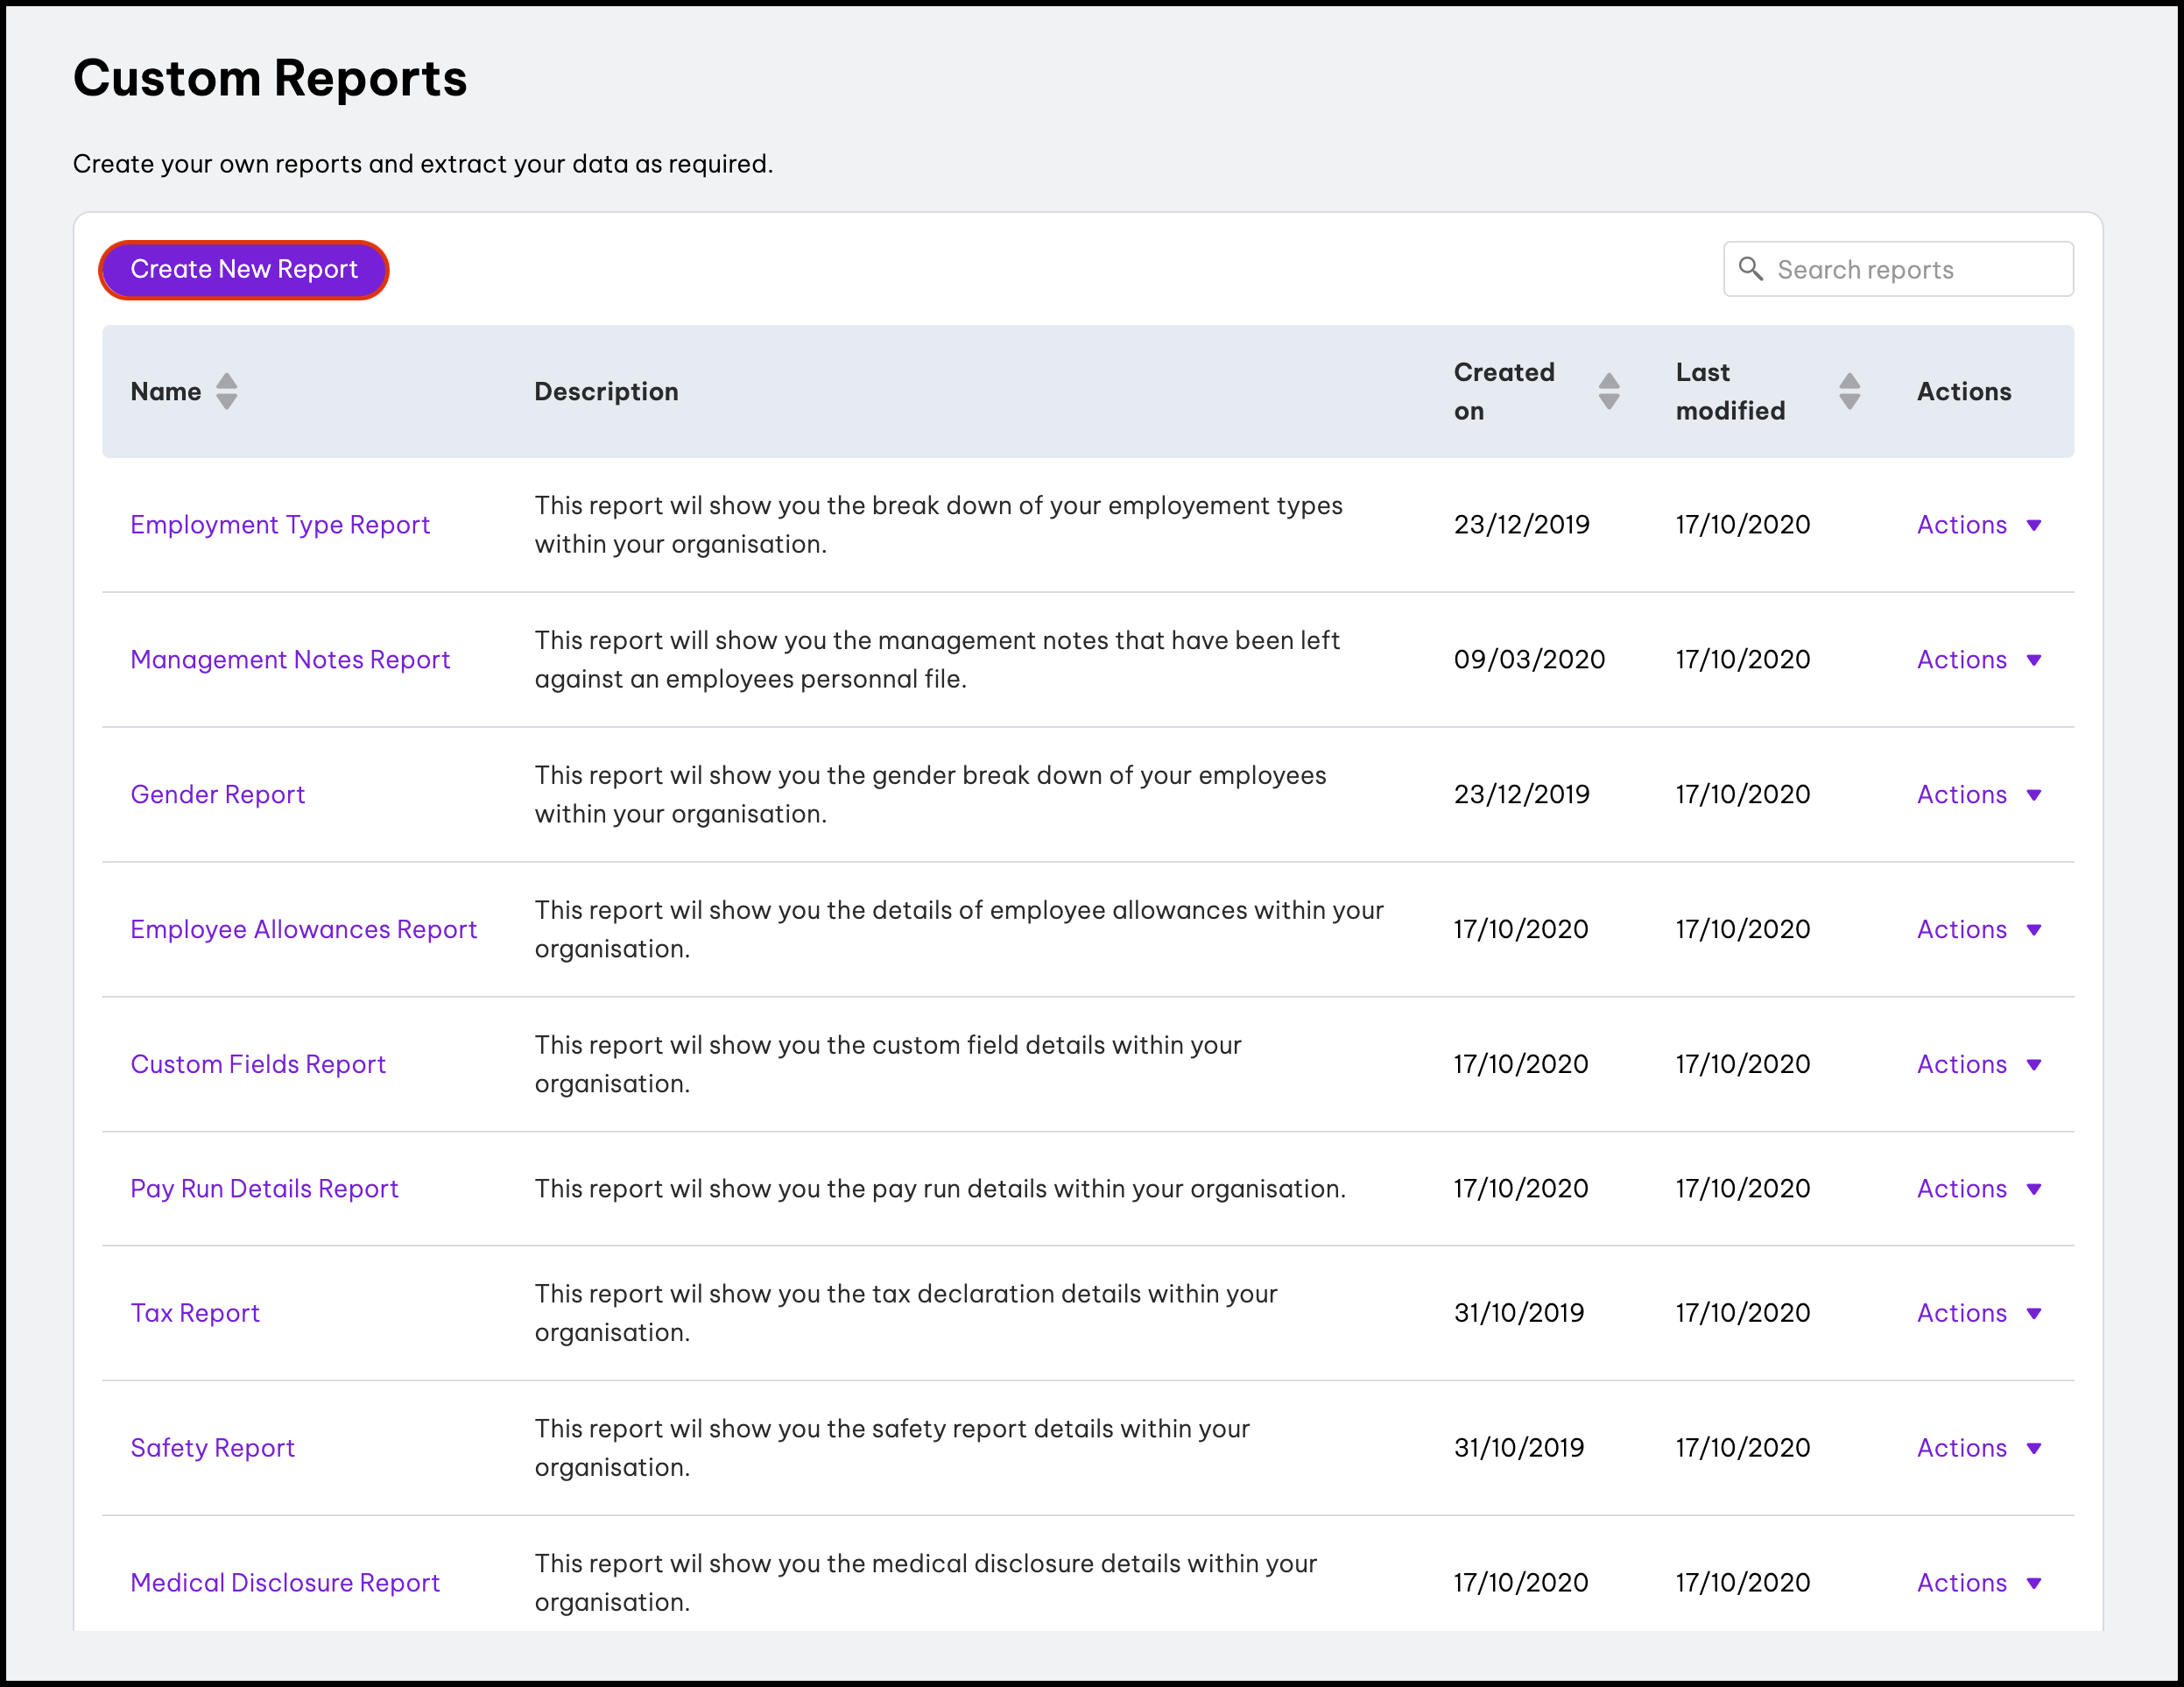Open the Gender Report link

tap(217, 795)
